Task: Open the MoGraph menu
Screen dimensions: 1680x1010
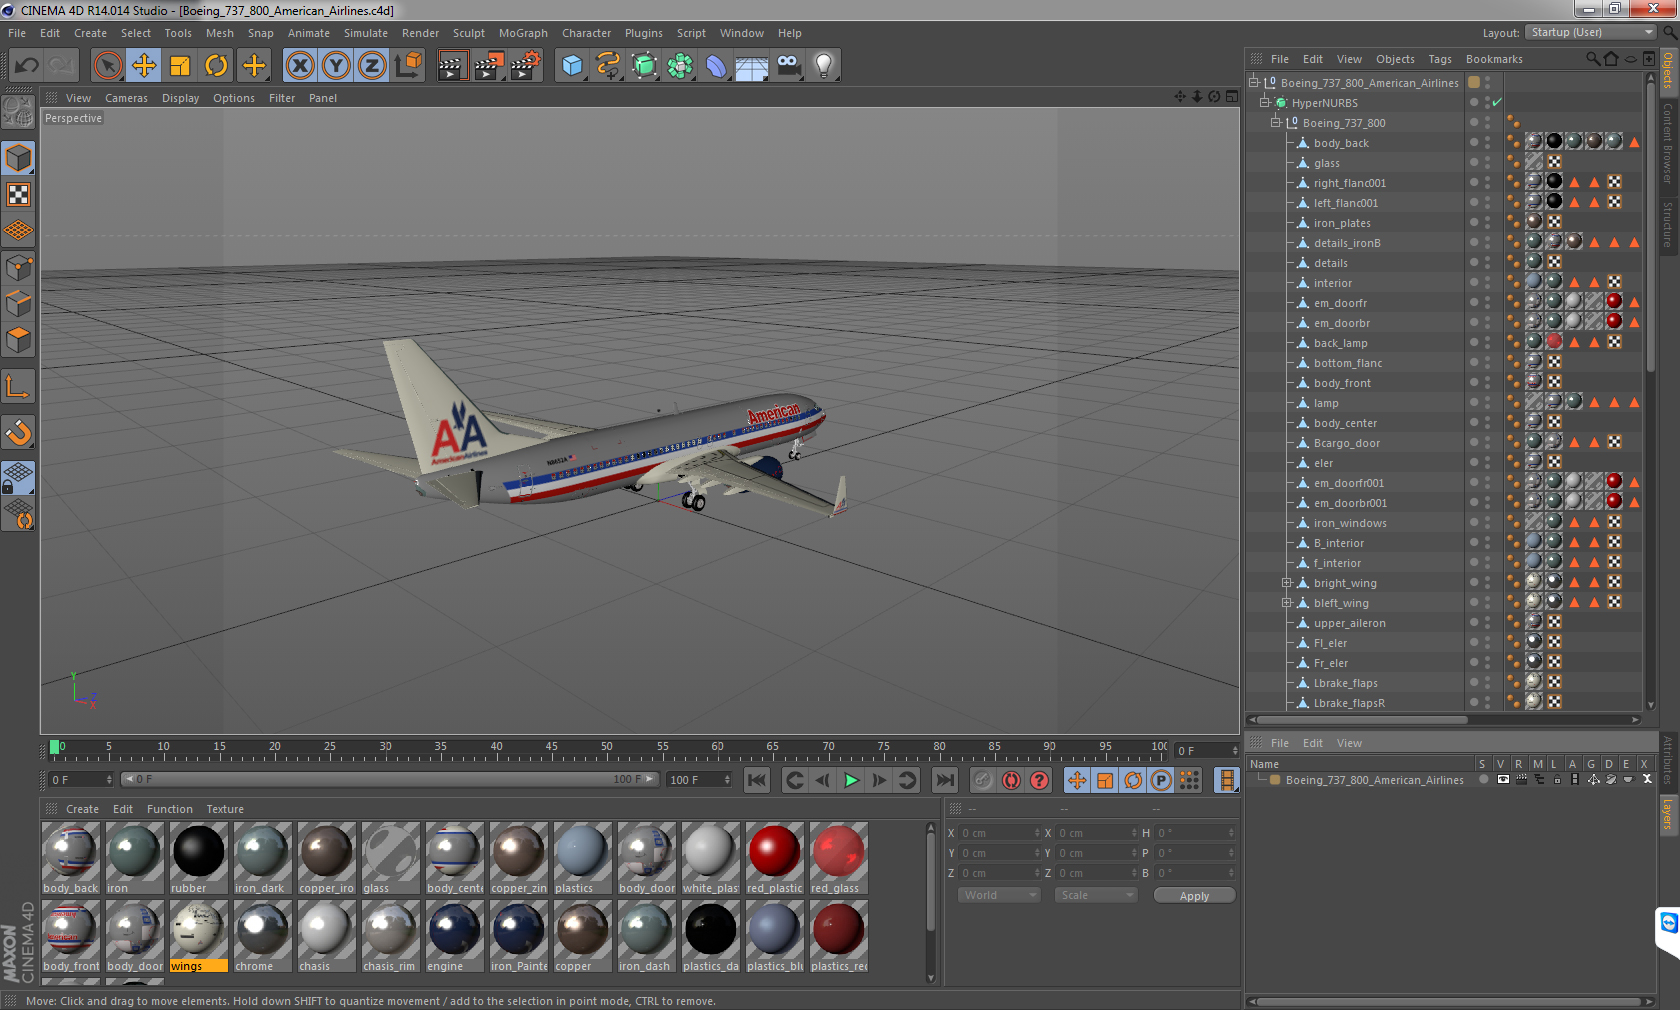Action: click(x=523, y=33)
